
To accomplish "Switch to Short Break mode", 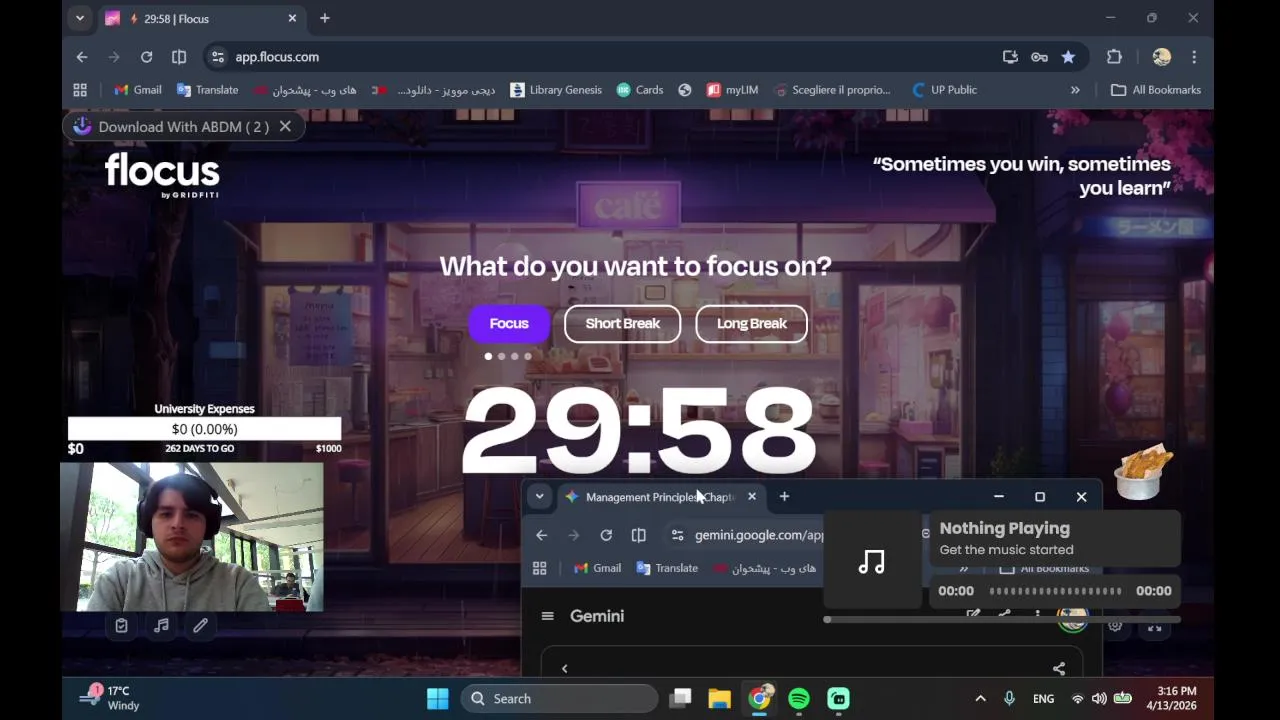I will (622, 323).
